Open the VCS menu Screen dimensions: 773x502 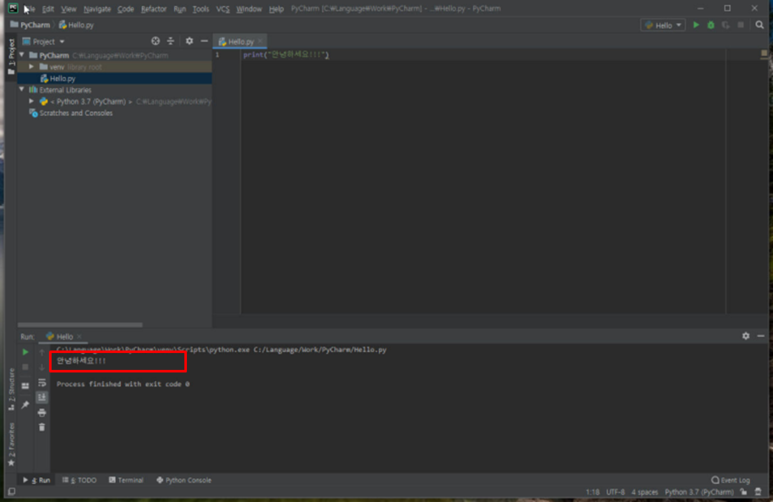[223, 9]
